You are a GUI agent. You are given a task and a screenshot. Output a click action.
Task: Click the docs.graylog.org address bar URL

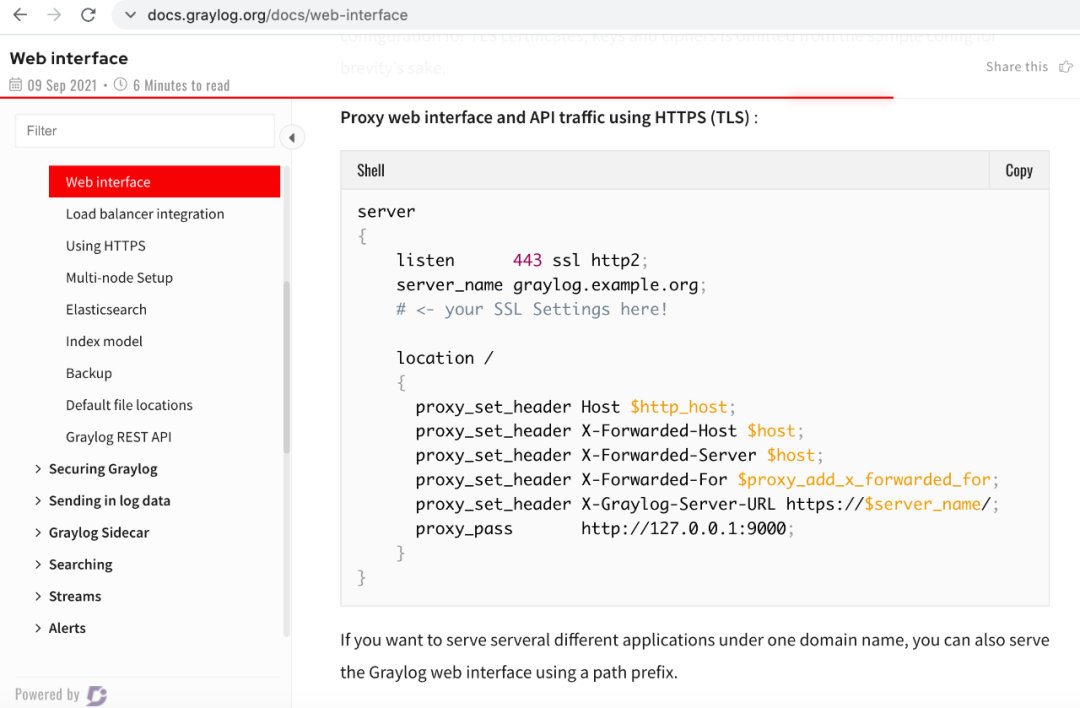pos(277,15)
